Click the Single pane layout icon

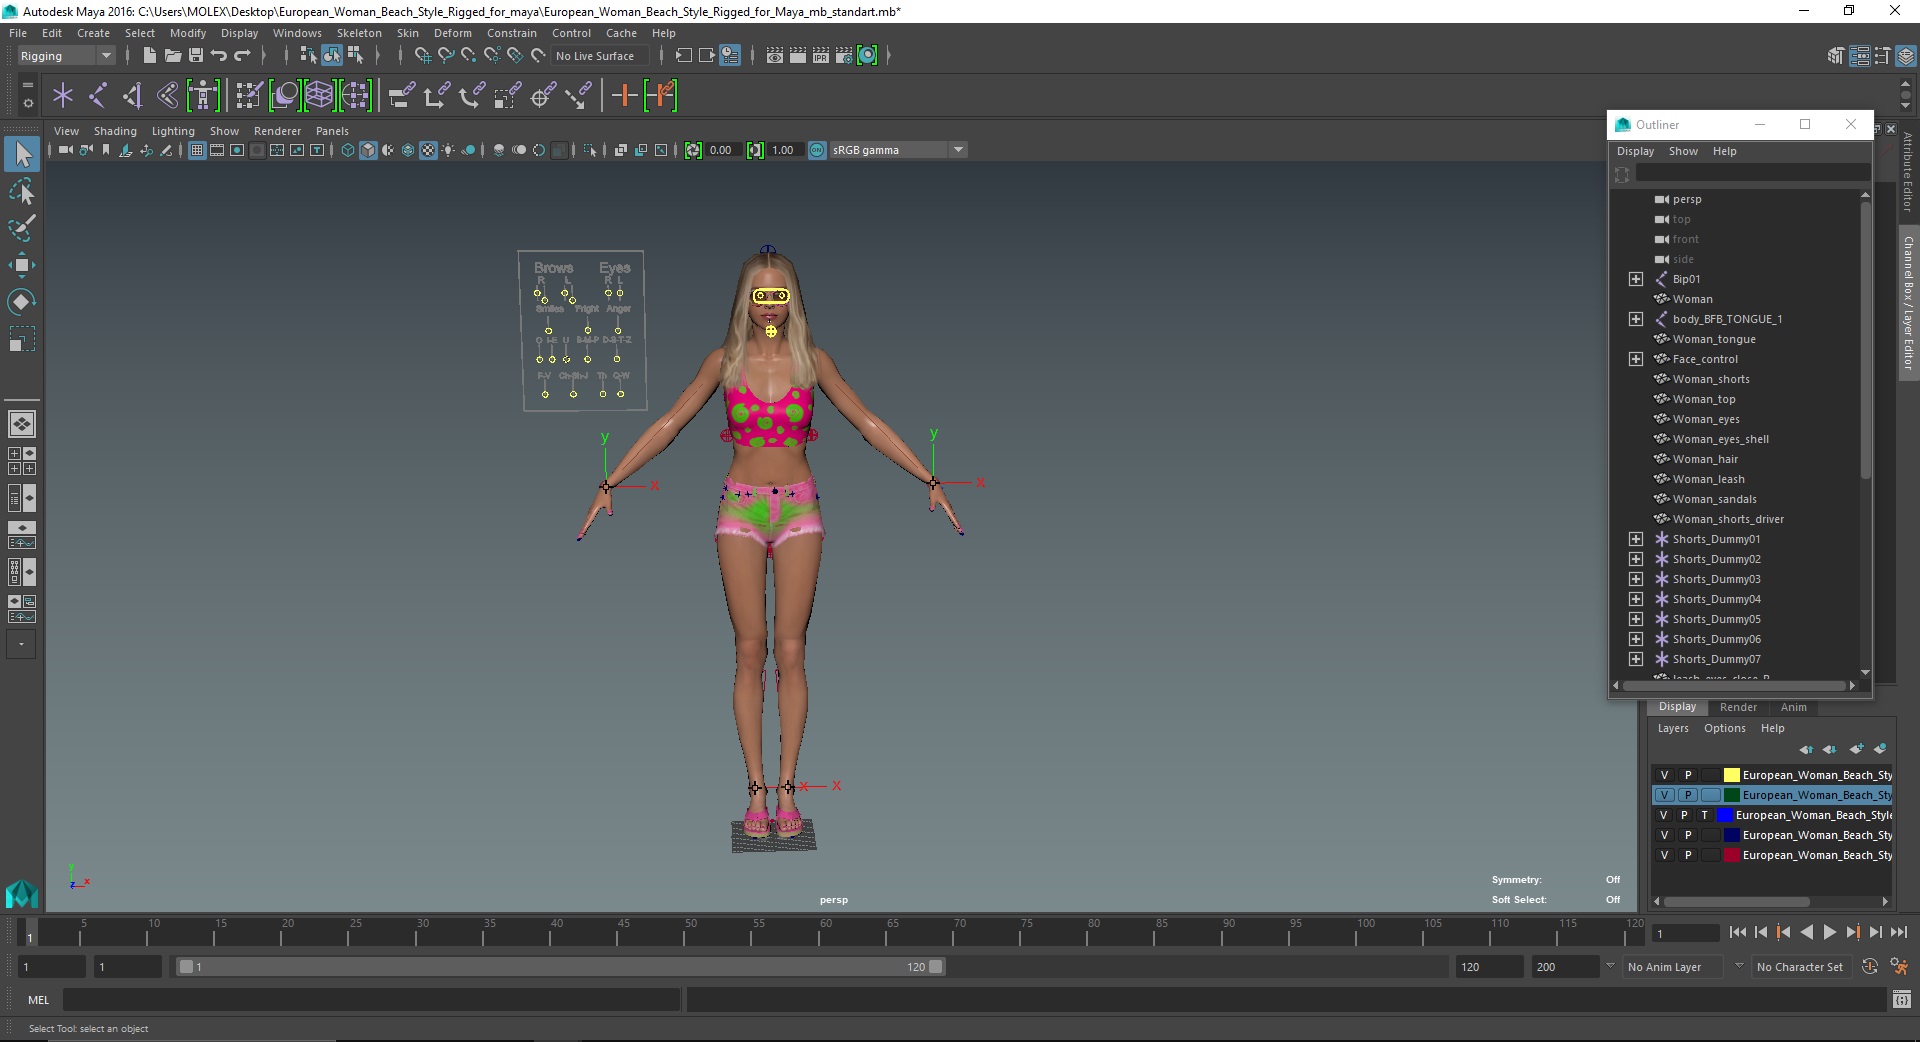pyautogui.click(x=22, y=424)
